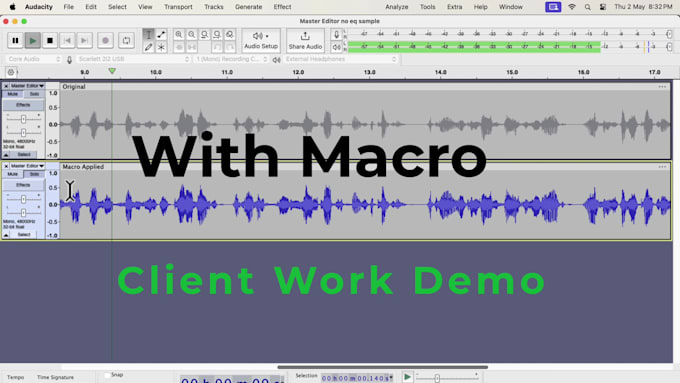
Task: Click the Play-at-Speed button
Action: pyautogui.click(x=407, y=377)
